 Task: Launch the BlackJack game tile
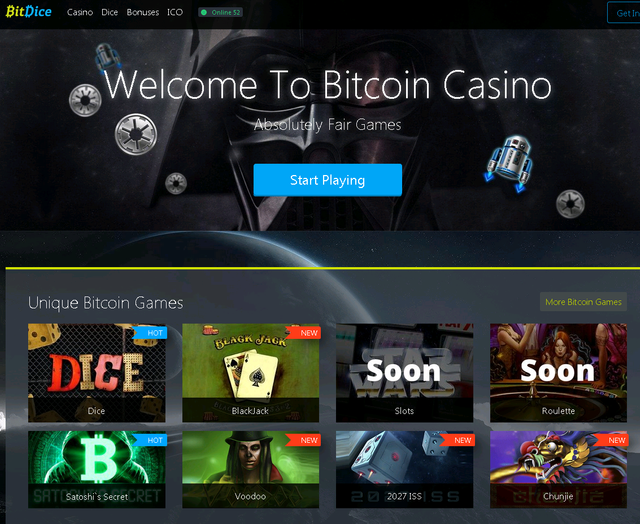pyautogui.click(x=251, y=373)
